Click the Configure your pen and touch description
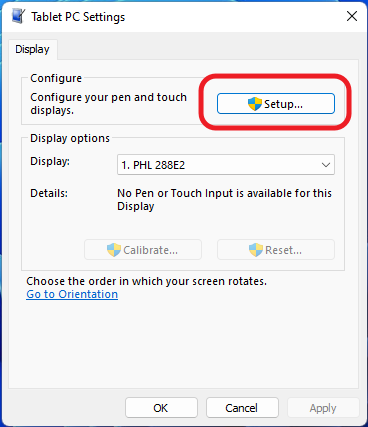The image size is (368, 427). (108, 104)
